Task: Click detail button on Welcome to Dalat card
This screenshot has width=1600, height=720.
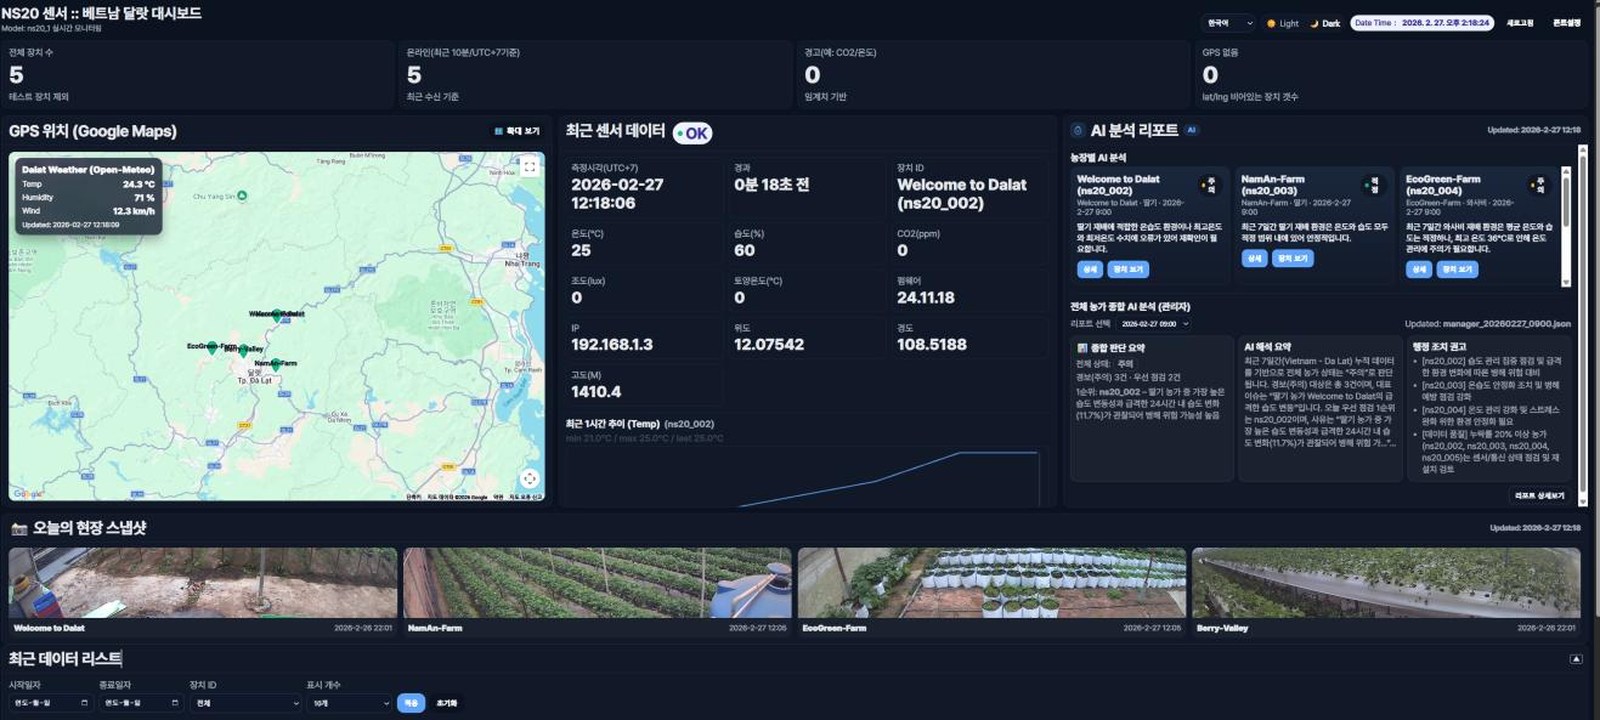Action: click(x=1090, y=269)
